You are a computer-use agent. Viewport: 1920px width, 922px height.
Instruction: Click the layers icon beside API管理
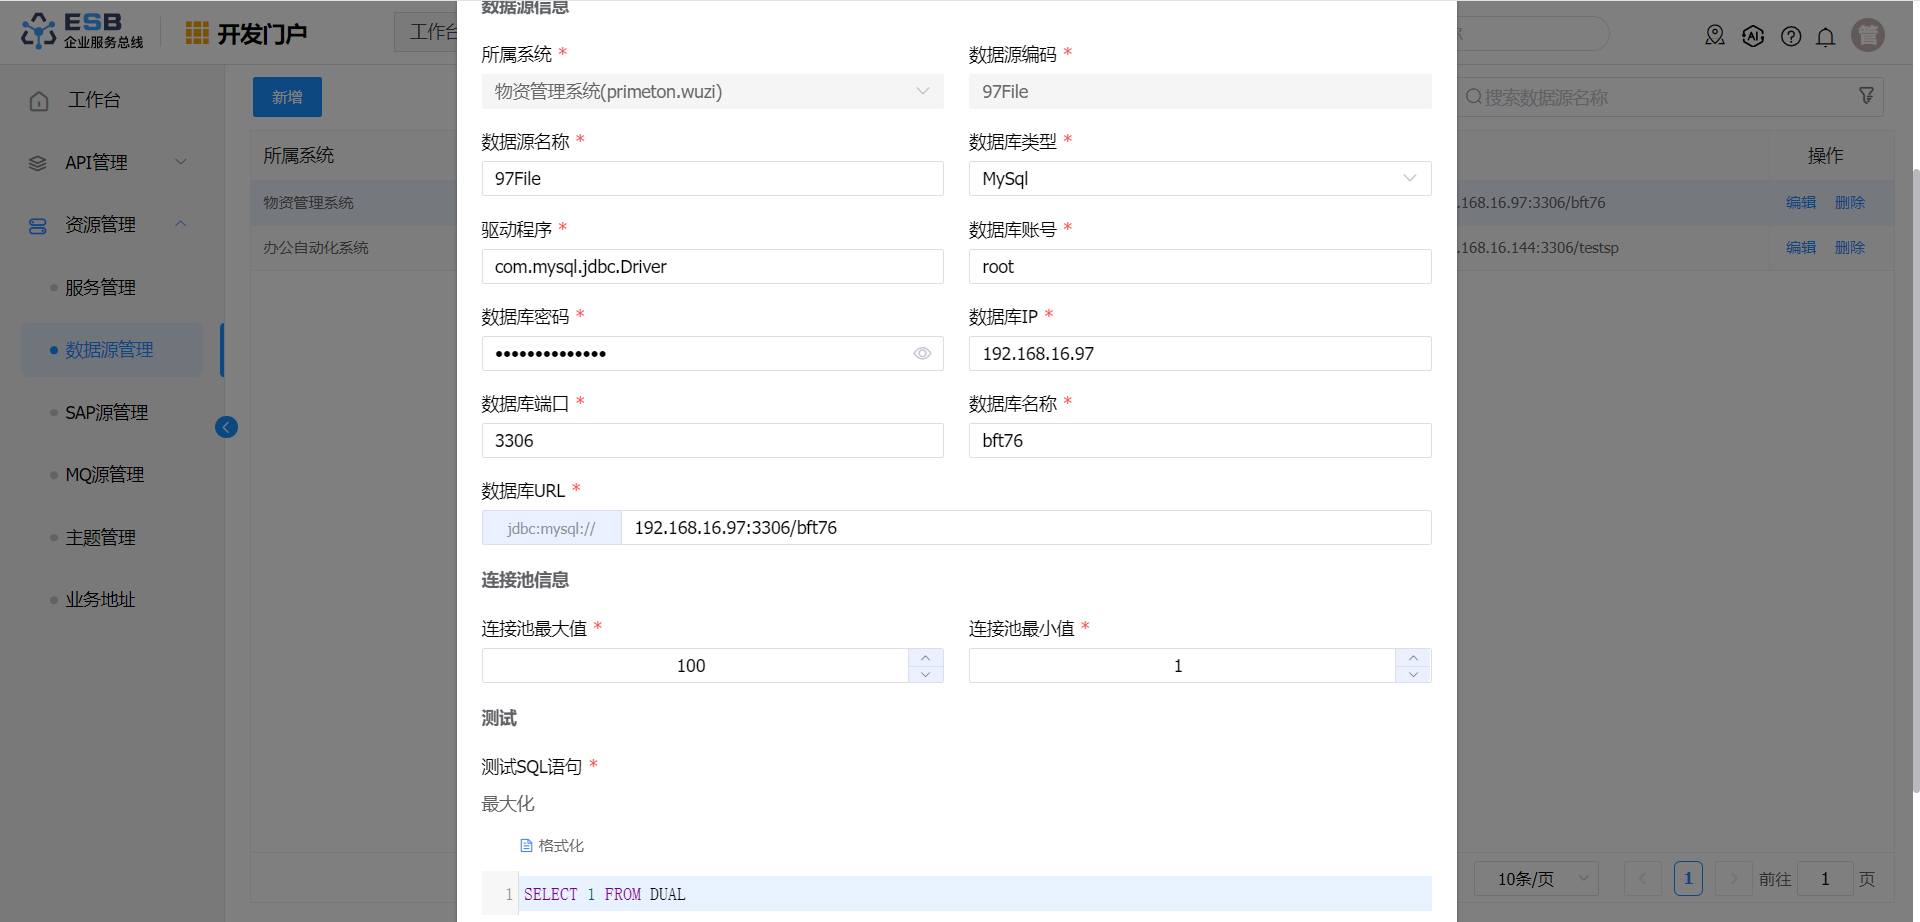coord(38,163)
